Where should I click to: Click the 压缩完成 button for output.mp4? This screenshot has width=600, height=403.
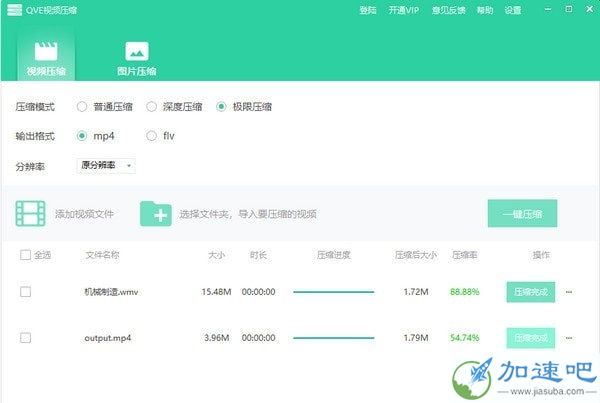tap(531, 338)
